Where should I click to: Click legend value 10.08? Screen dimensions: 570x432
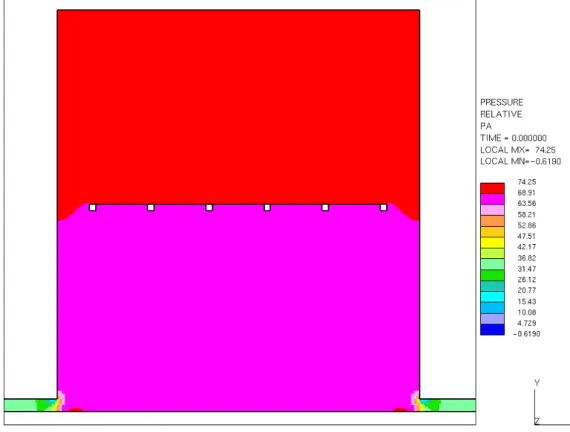(x=527, y=312)
